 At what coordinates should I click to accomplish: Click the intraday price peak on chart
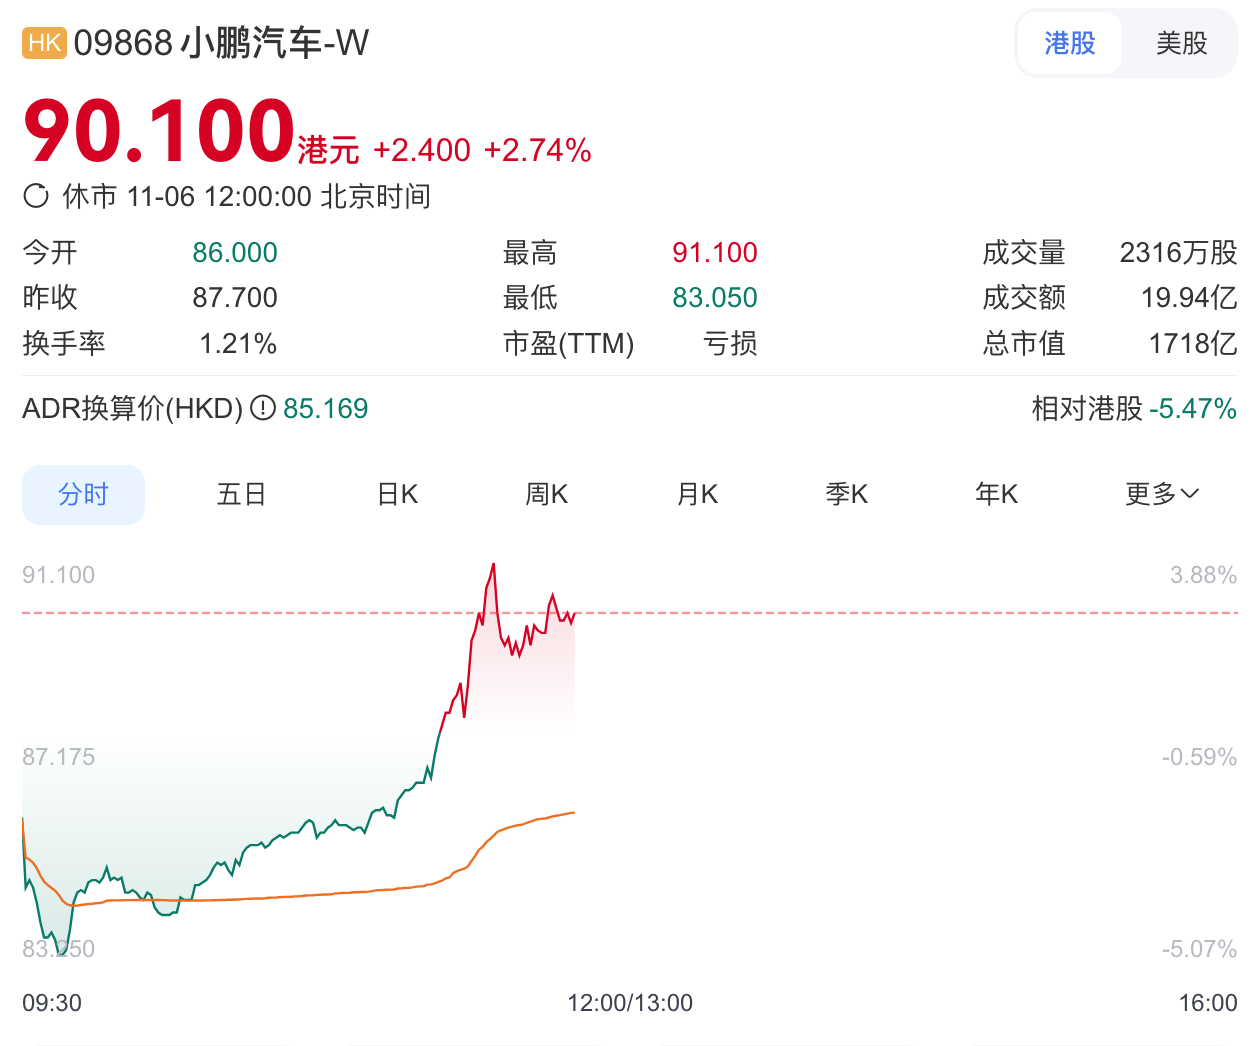pos(493,566)
